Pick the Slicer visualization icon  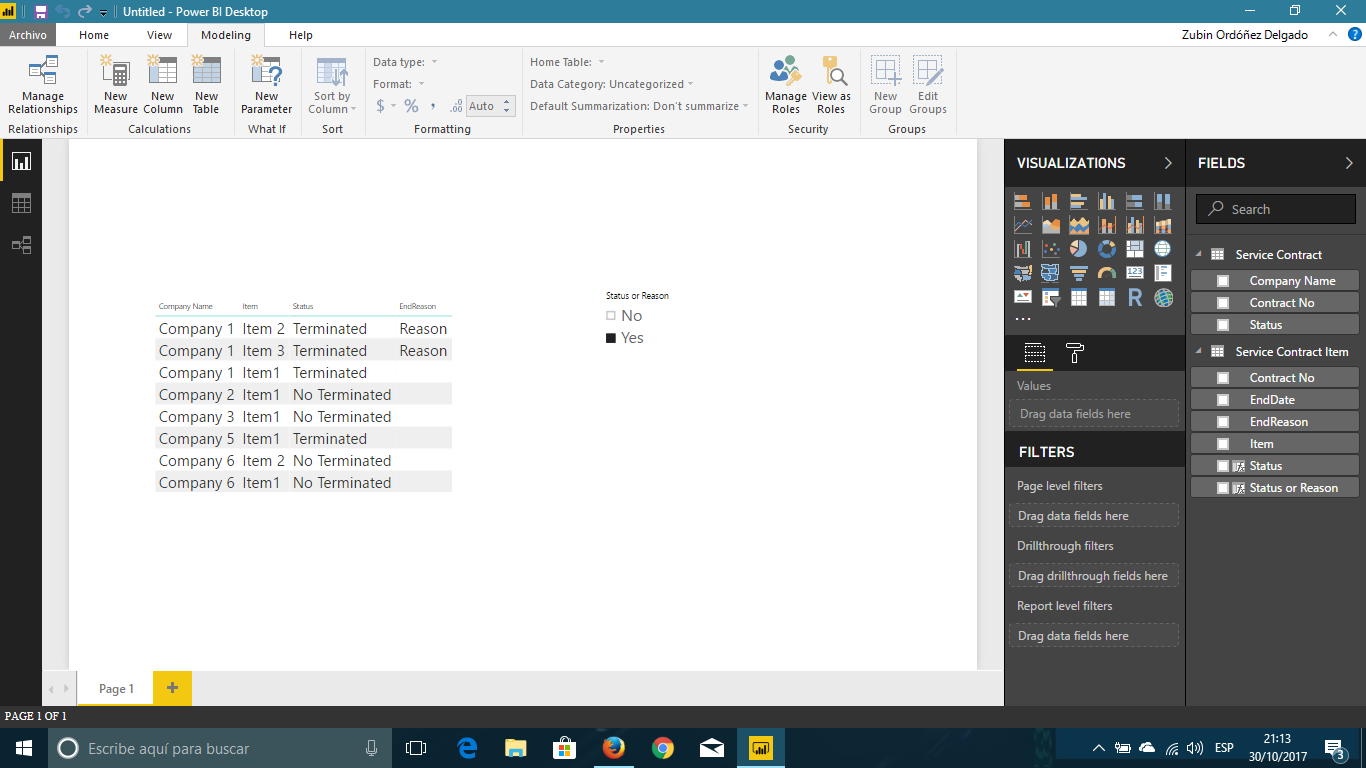coord(1050,297)
